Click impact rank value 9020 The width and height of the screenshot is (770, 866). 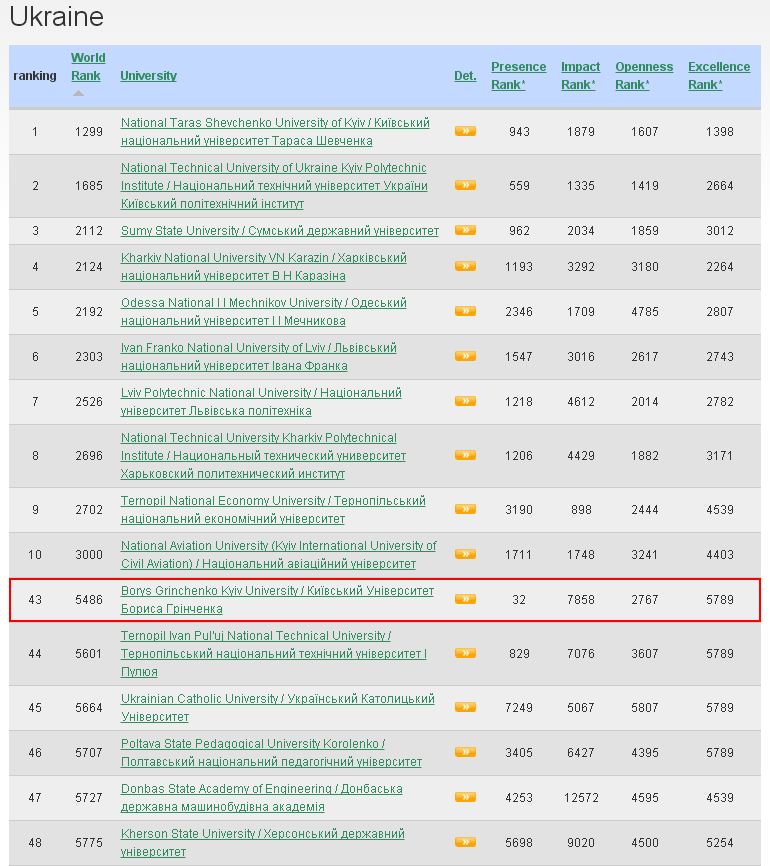(581, 842)
